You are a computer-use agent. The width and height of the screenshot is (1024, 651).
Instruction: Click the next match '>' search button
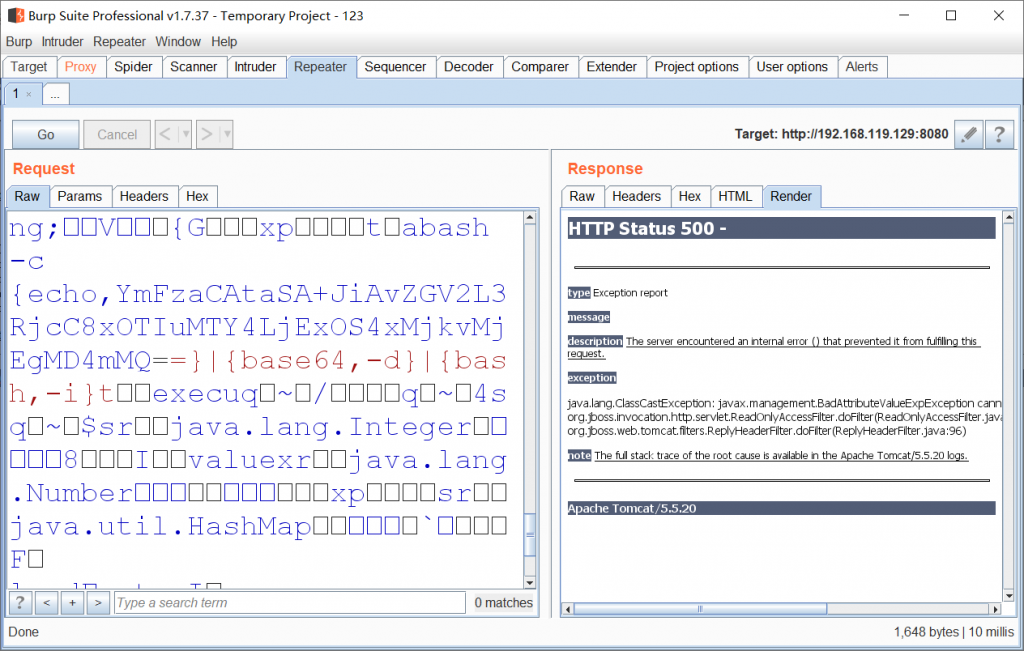(98, 603)
